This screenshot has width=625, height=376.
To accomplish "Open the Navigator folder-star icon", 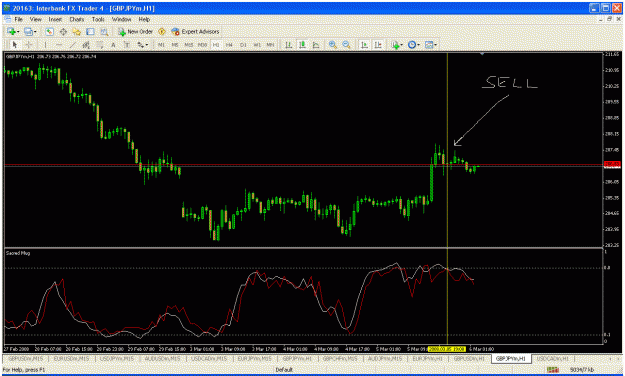I will [x=77, y=31].
